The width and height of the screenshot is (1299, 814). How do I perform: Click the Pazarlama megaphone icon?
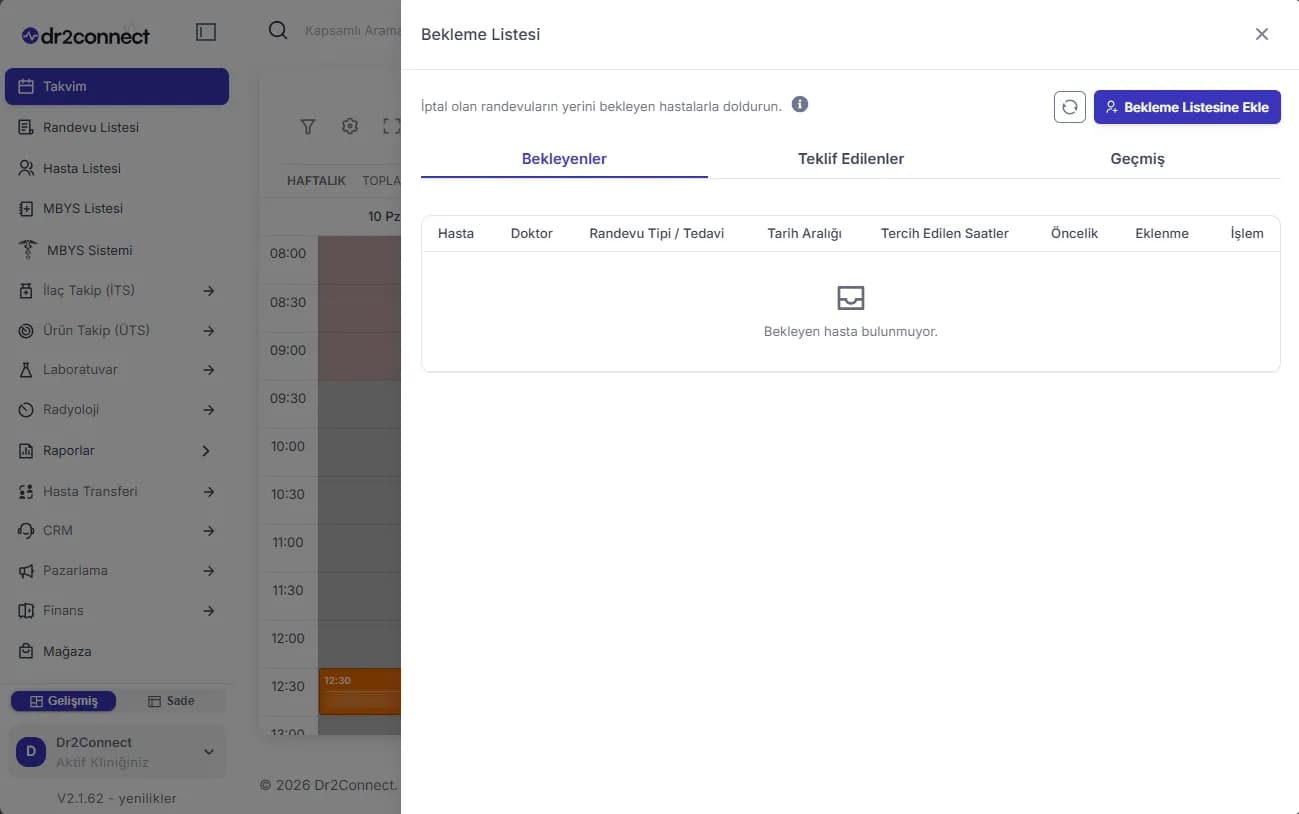(x=26, y=570)
